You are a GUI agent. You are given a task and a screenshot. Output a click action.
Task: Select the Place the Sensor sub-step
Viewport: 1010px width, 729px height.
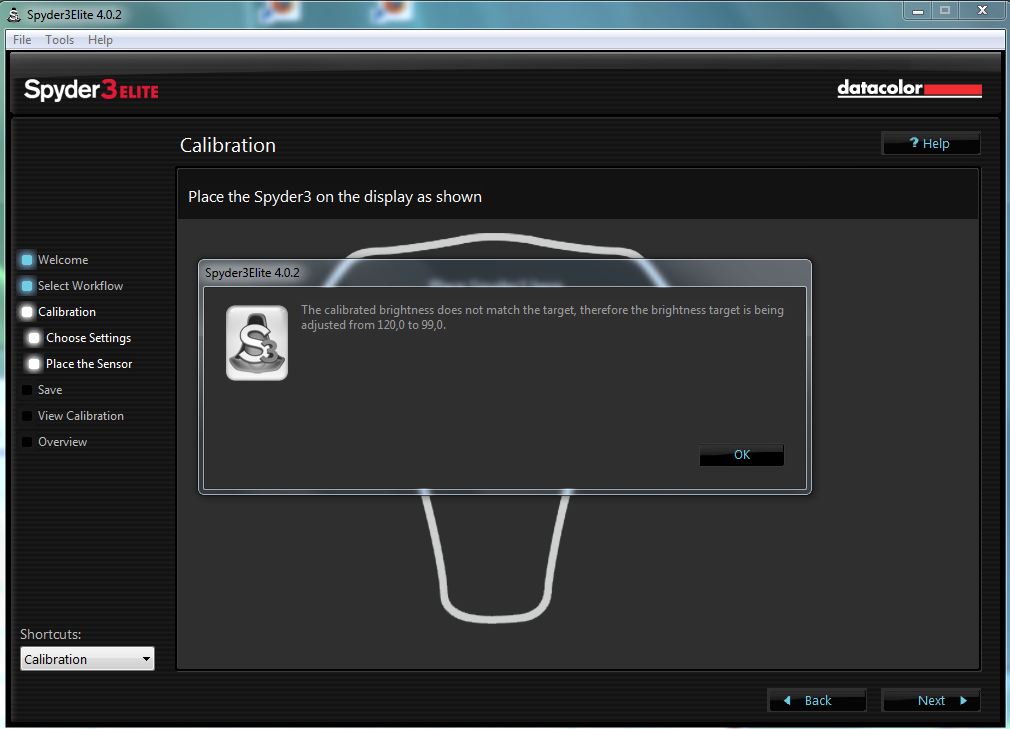pyautogui.click(x=89, y=364)
